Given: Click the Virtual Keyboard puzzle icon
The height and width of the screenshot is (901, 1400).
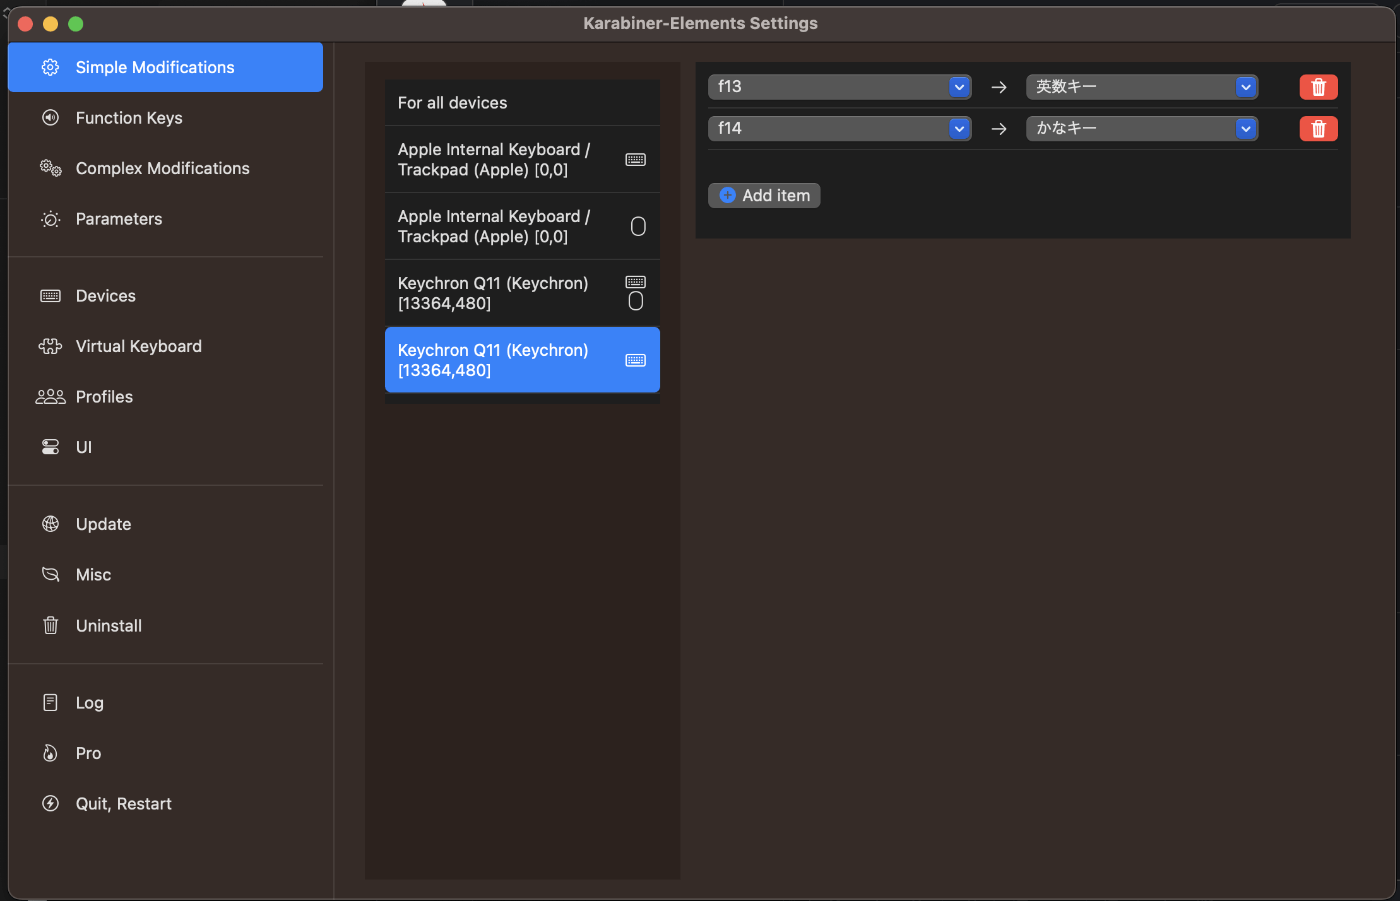Looking at the screenshot, I should tap(50, 346).
